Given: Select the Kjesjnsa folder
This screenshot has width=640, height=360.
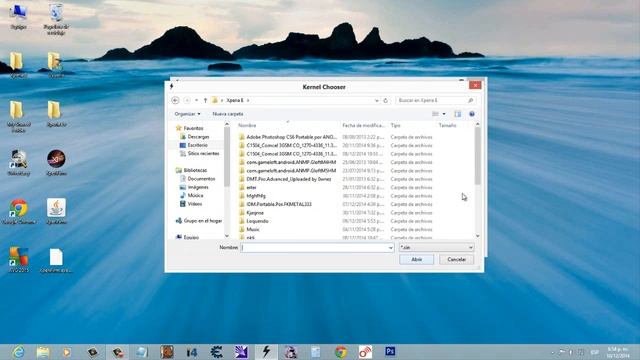Looking at the screenshot, I should [x=255, y=213].
